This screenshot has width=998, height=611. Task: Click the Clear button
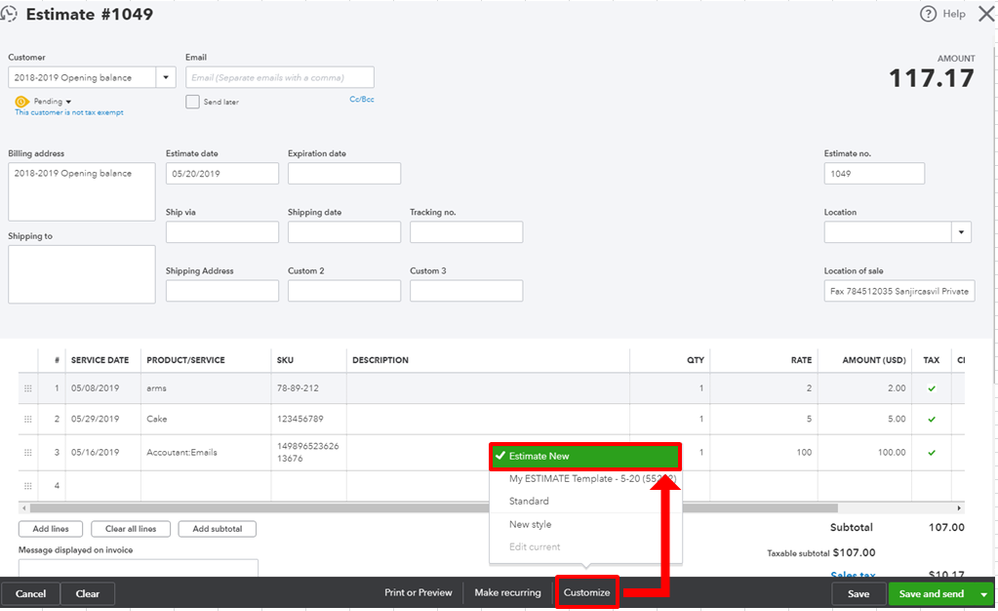point(88,594)
